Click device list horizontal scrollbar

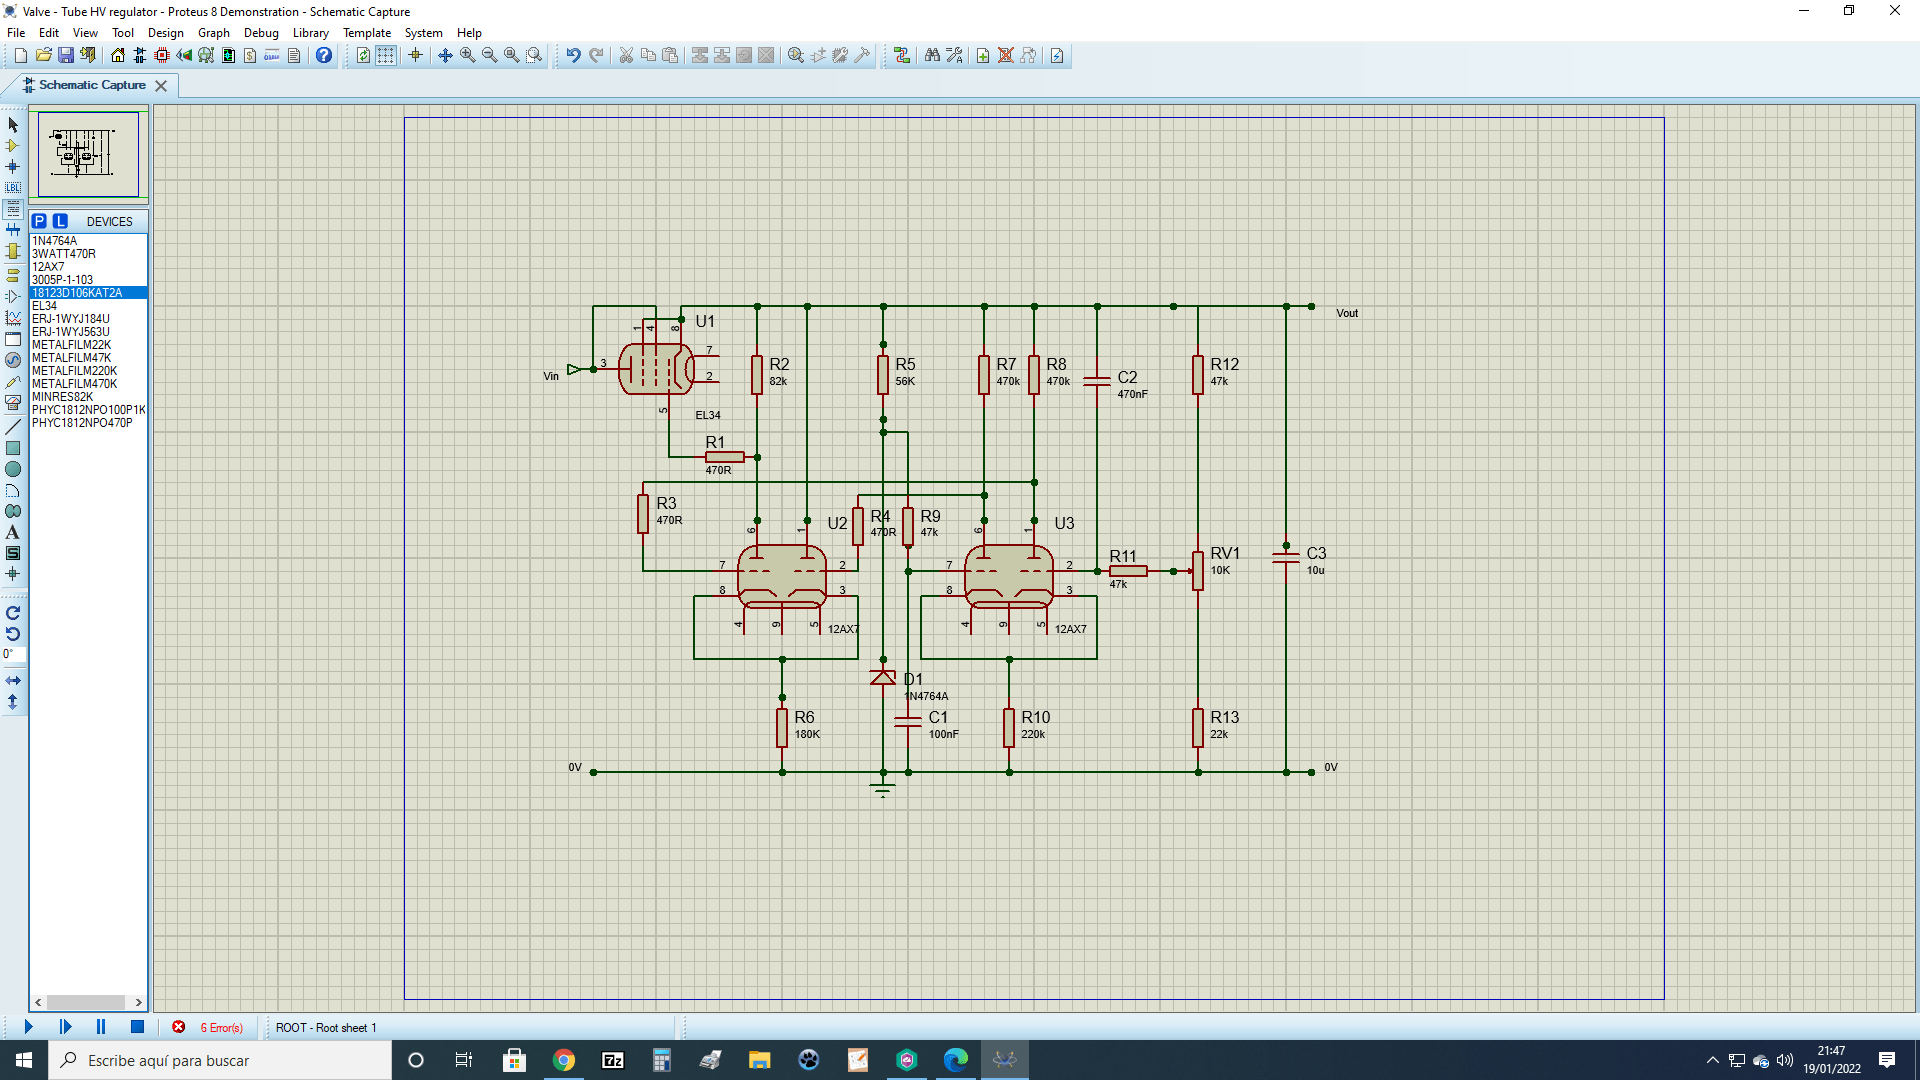pos(88,1002)
